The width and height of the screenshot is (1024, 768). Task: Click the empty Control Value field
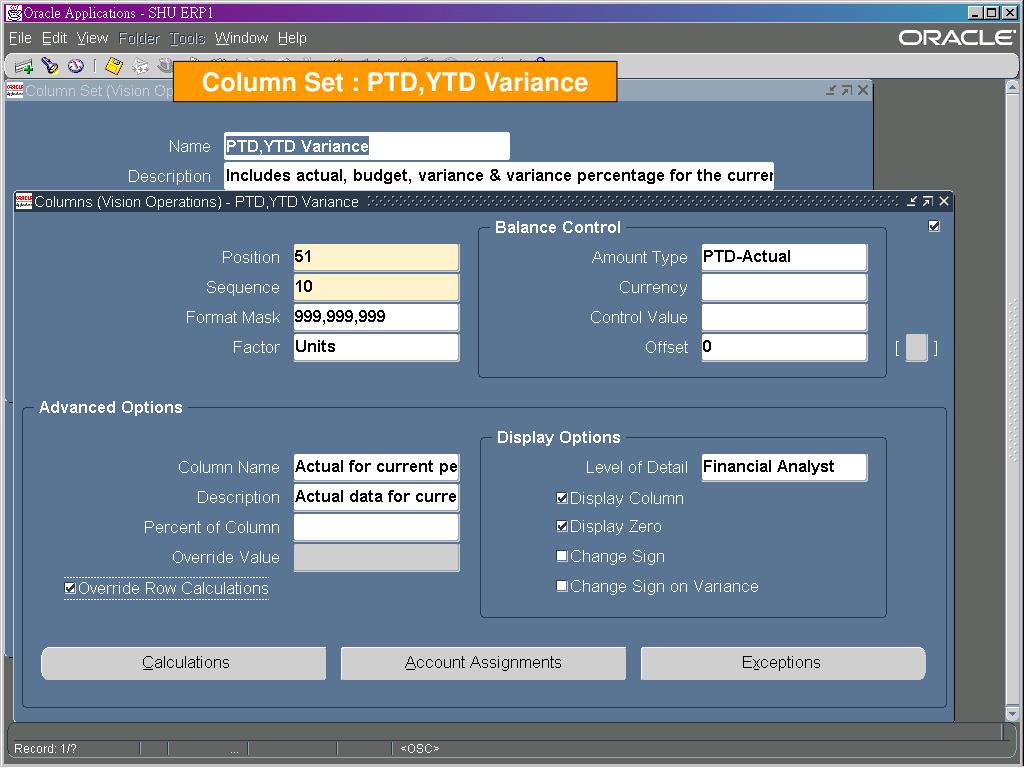pyautogui.click(x=784, y=317)
